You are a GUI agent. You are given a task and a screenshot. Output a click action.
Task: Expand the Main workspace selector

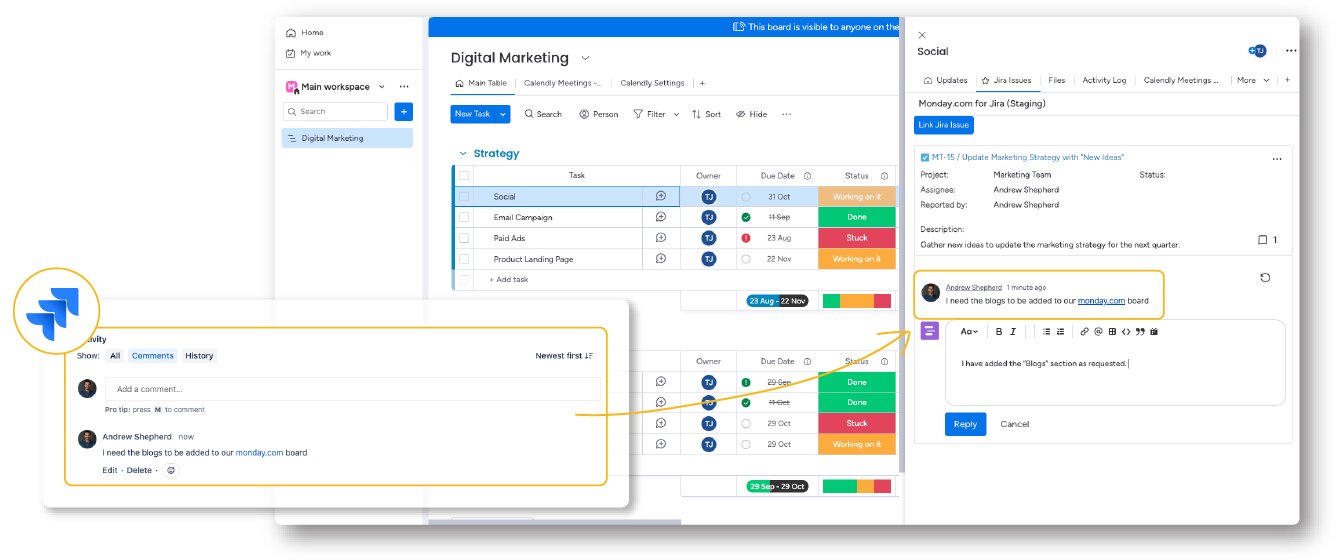[x=382, y=87]
